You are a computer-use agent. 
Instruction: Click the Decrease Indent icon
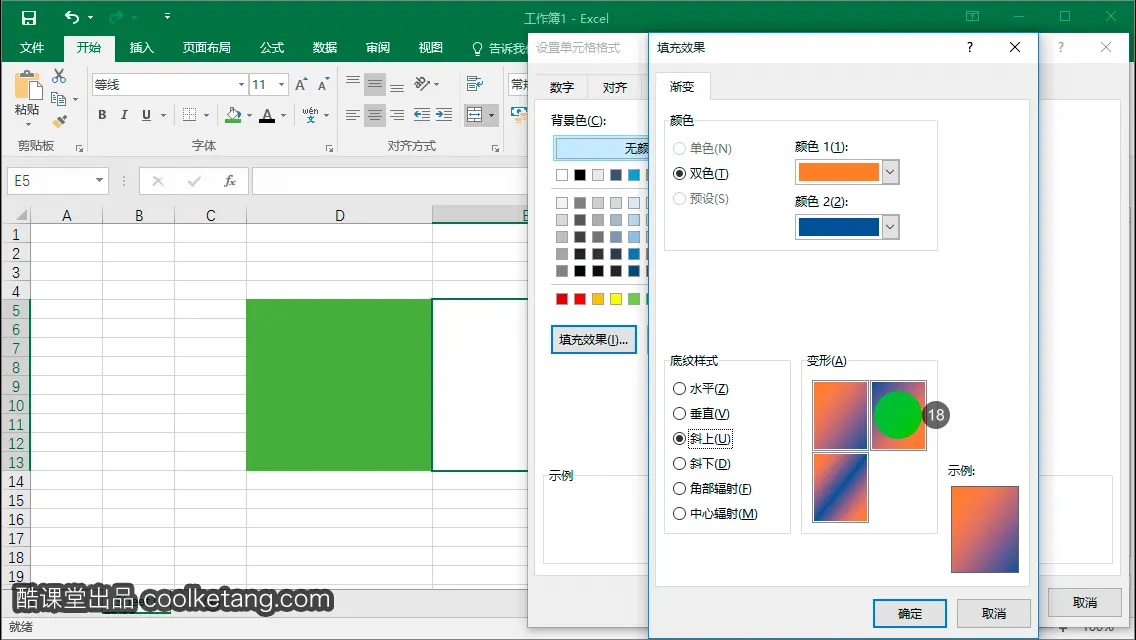[x=421, y=115]
